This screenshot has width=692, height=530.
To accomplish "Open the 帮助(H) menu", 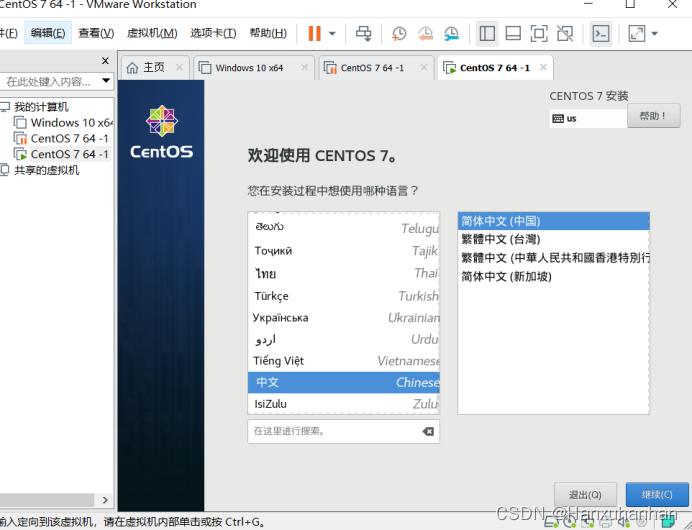I will [x=268, y=33].
